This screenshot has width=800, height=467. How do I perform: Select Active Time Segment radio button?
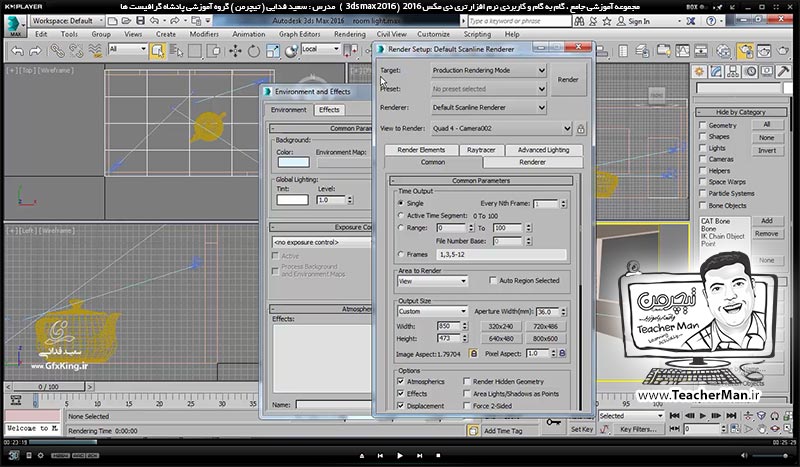pos(401,215)
